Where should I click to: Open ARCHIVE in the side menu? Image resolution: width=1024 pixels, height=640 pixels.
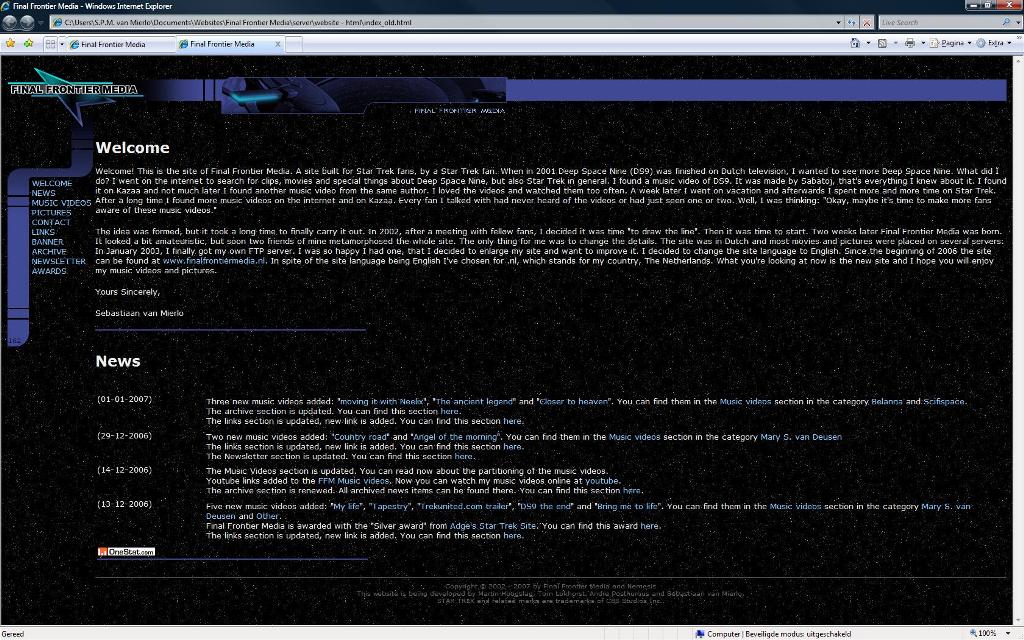tap(49, 251)
